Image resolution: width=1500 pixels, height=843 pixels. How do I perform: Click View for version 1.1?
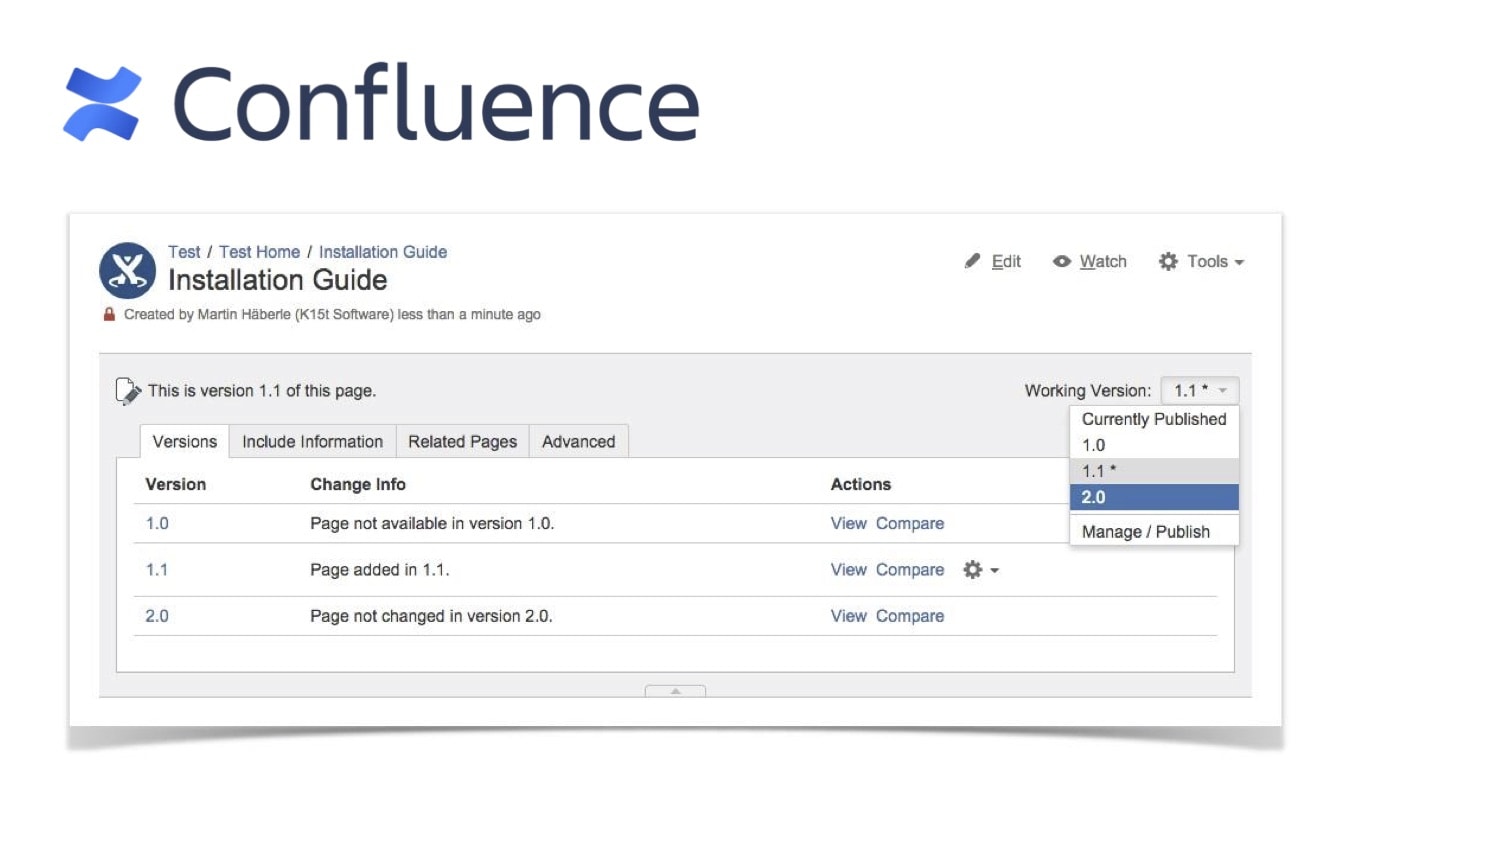(x=848, y=570)
